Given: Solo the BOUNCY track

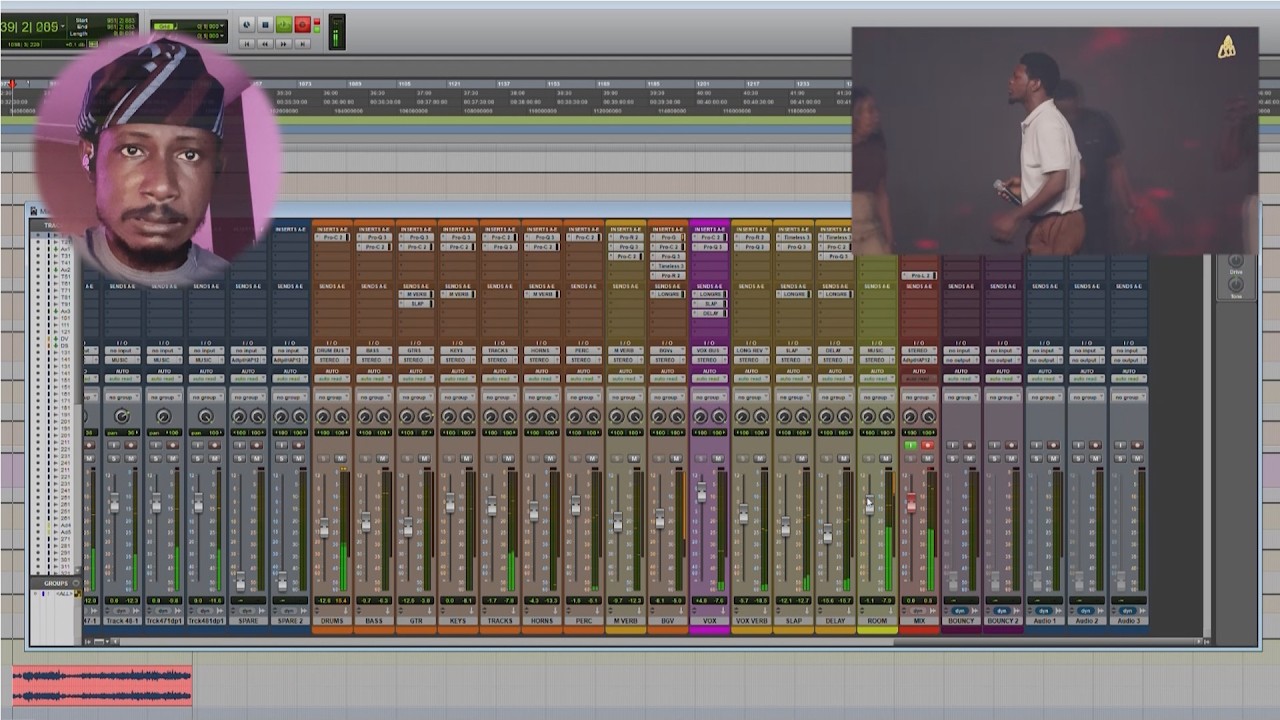Looking at the screenshot, I should click(x=952, y=458).
